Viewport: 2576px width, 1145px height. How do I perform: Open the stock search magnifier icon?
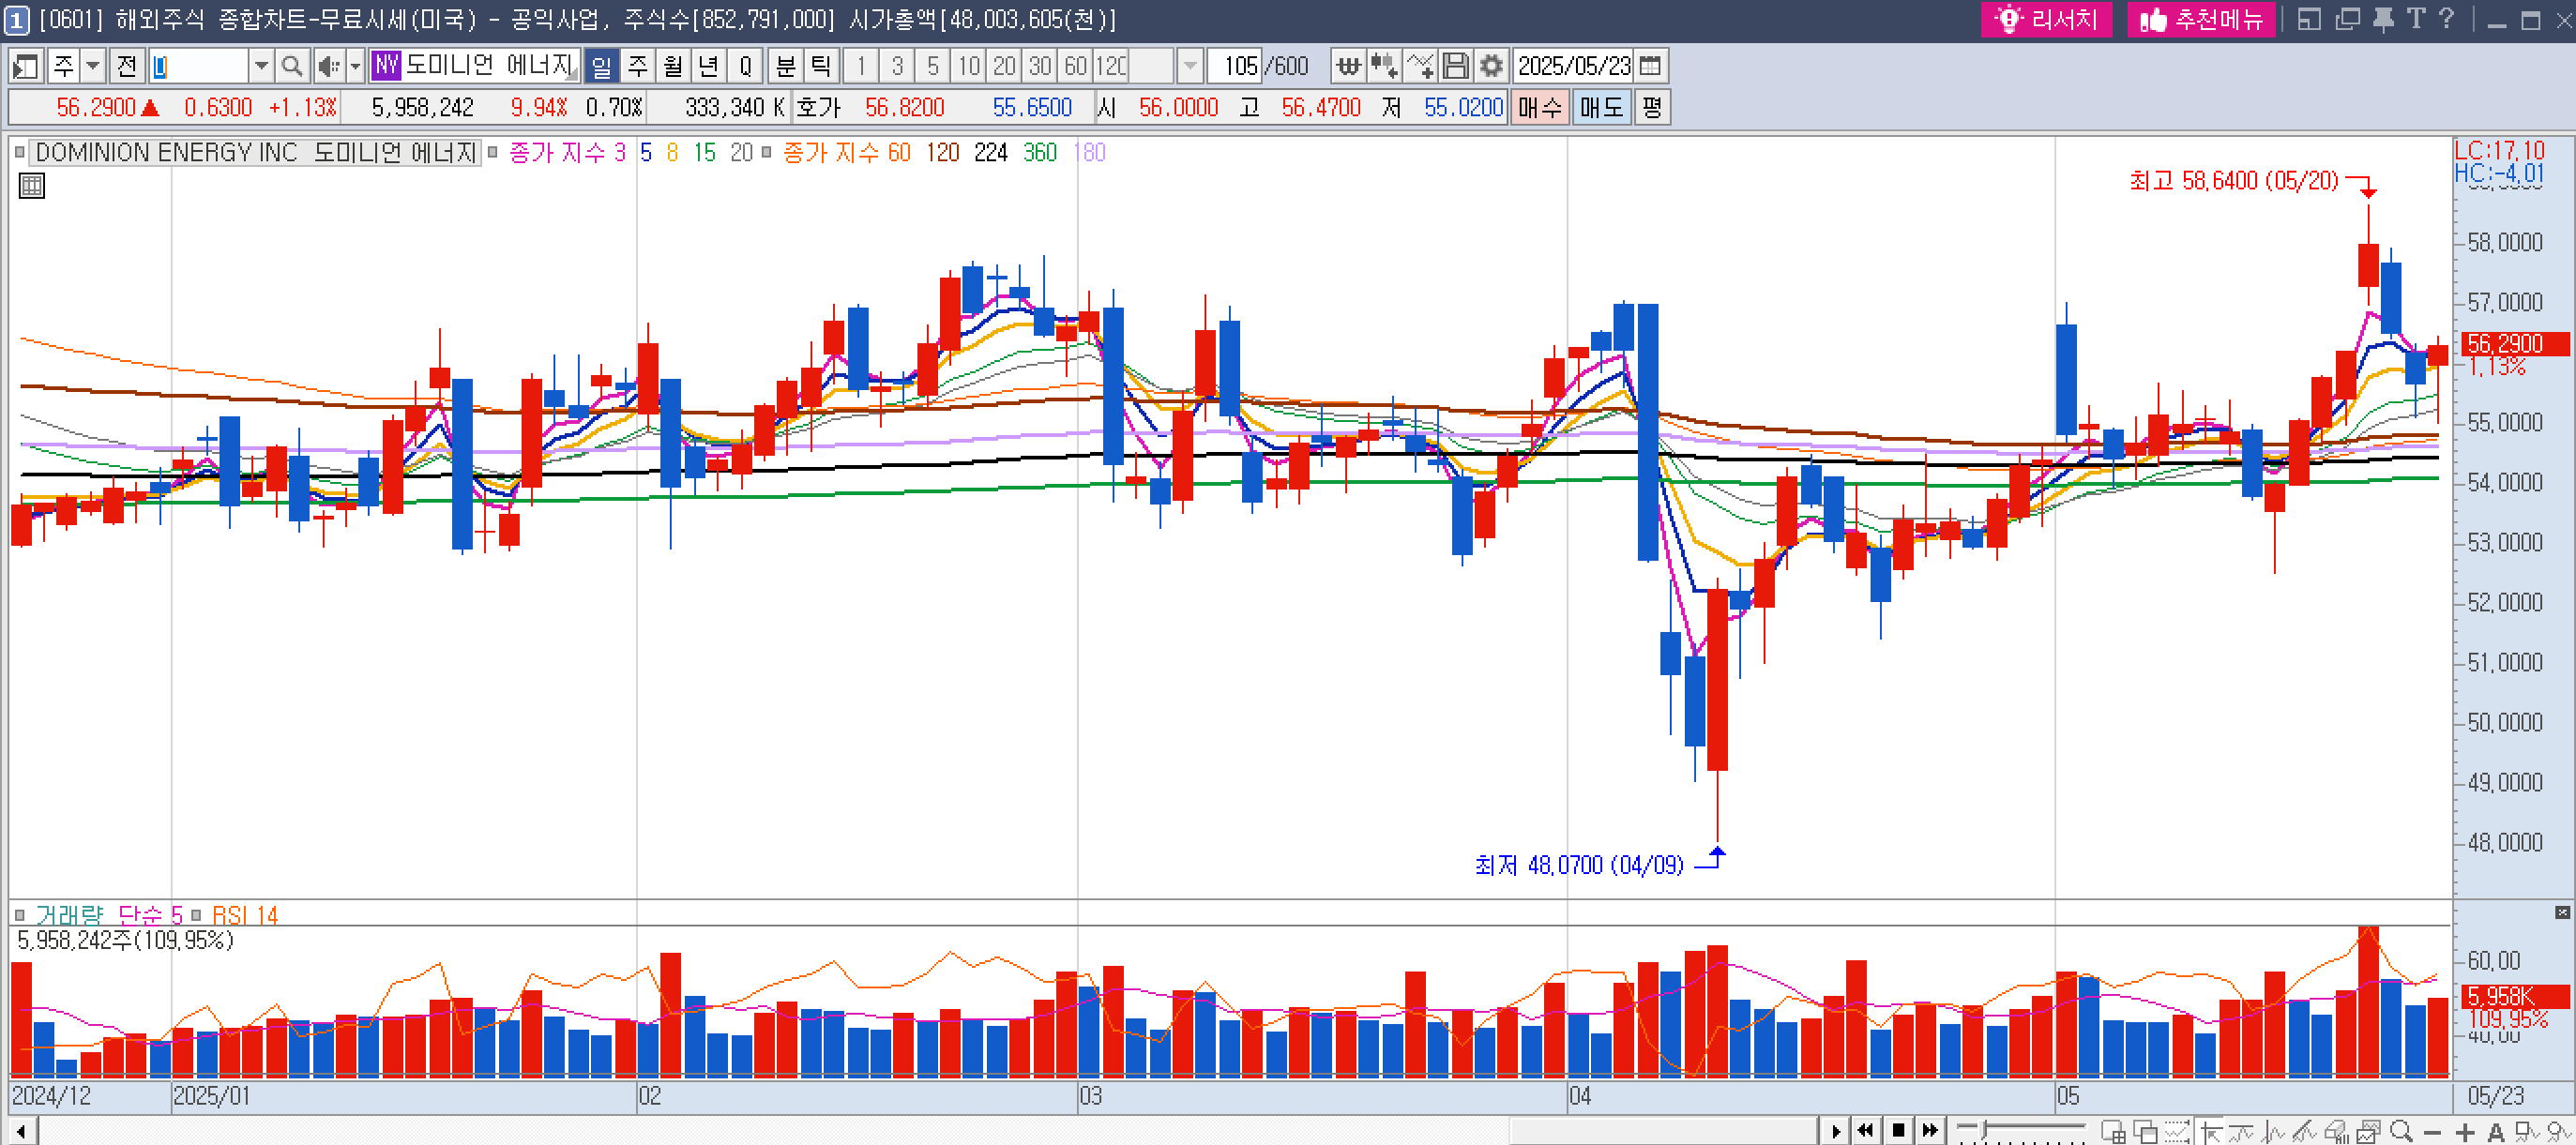pyautogui.click(x=291, y=67)
